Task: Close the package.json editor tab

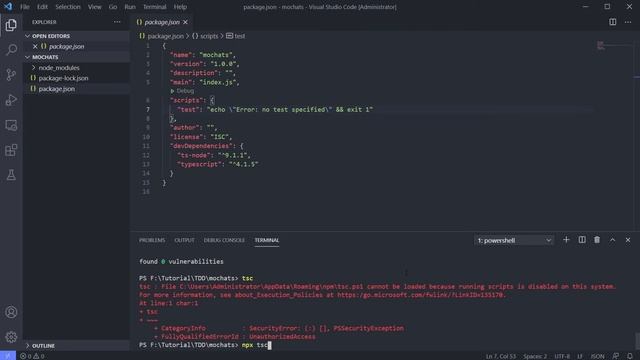Action: pos(186,22)
